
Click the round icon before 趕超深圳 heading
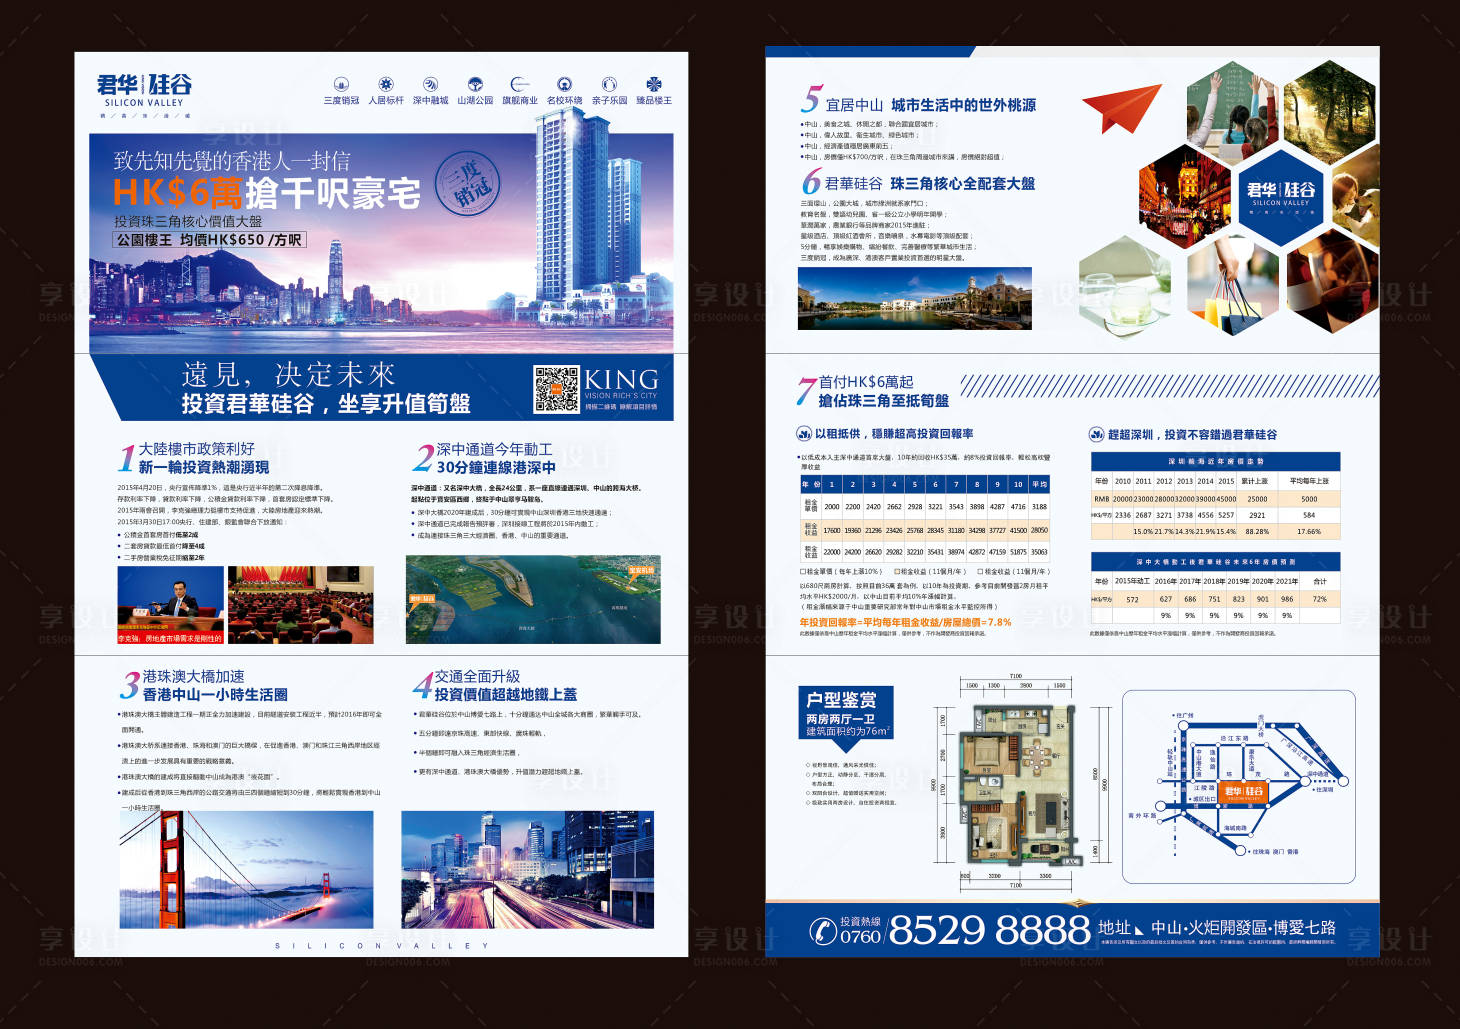tap(1096, 434)
